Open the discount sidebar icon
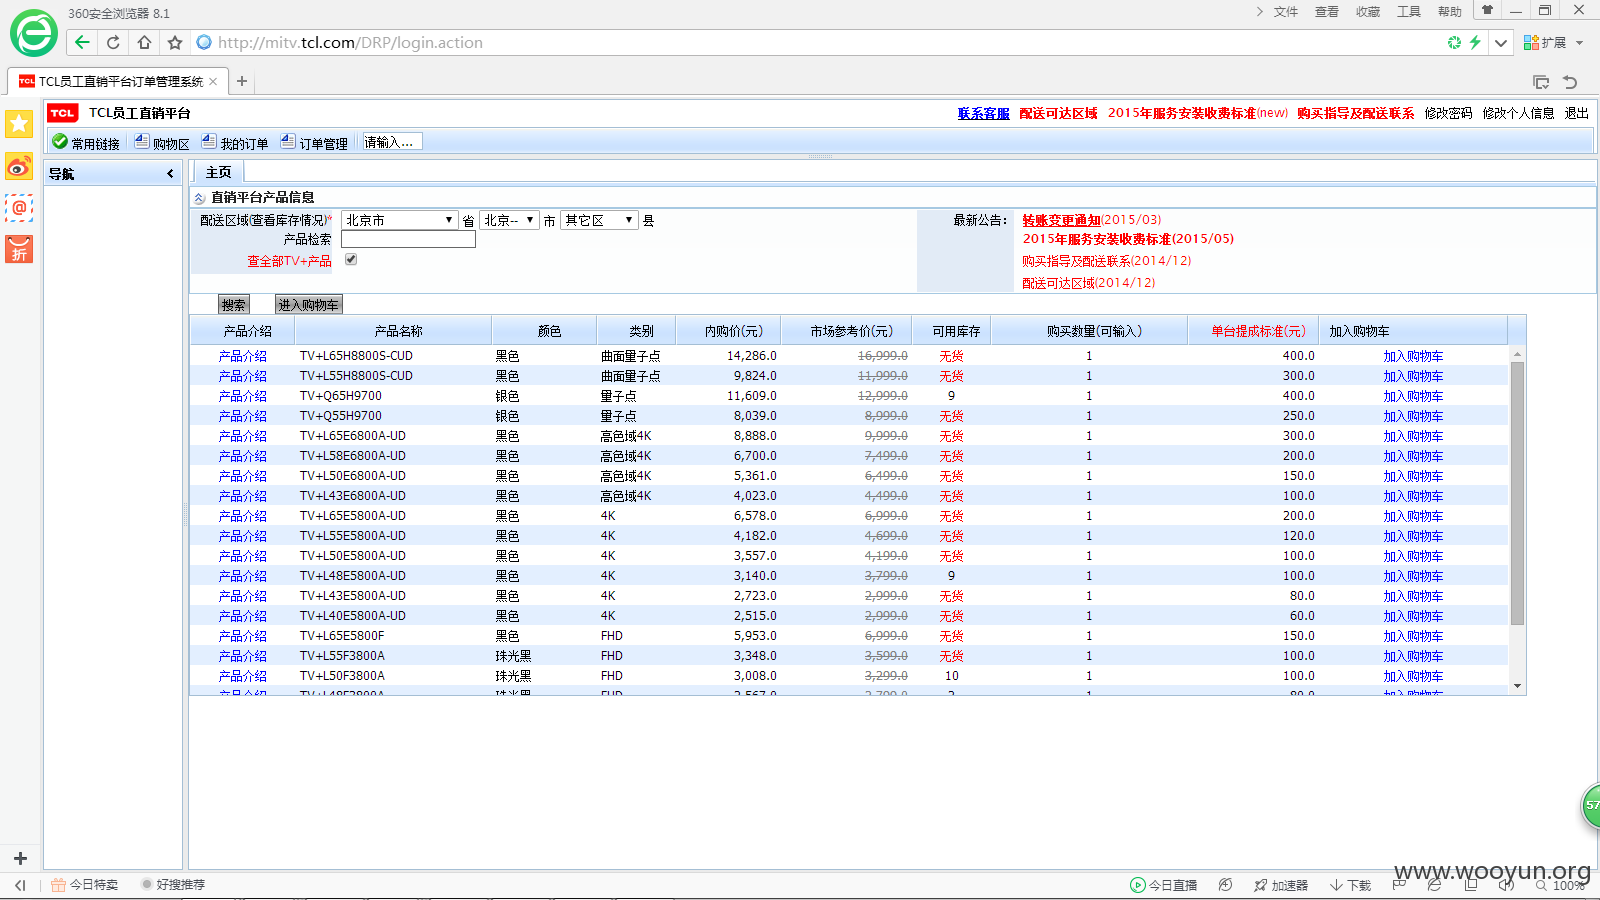 19,249
